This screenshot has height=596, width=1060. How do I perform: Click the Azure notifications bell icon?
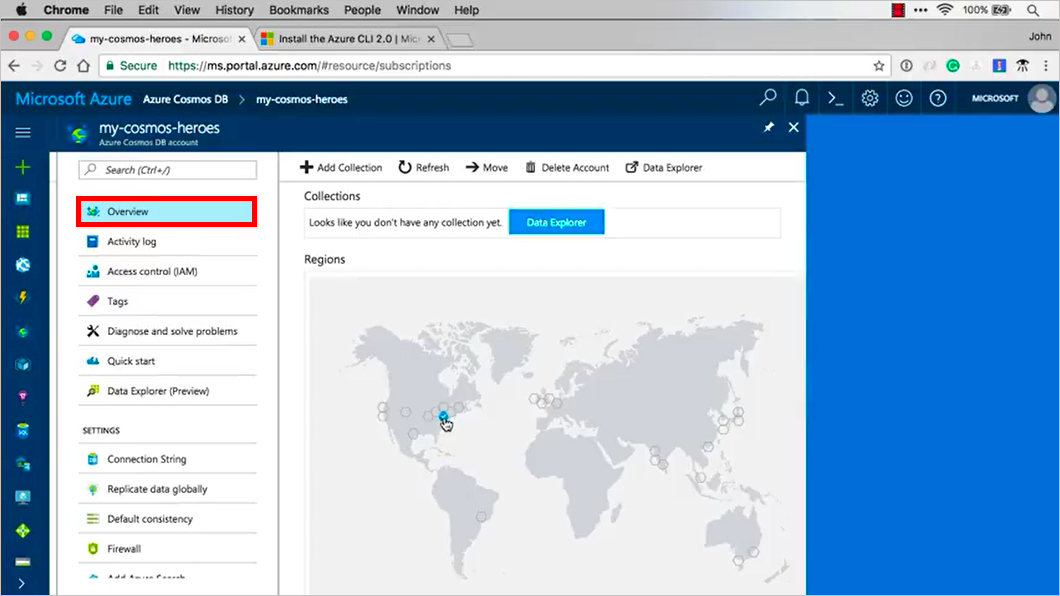coord(801,98)
